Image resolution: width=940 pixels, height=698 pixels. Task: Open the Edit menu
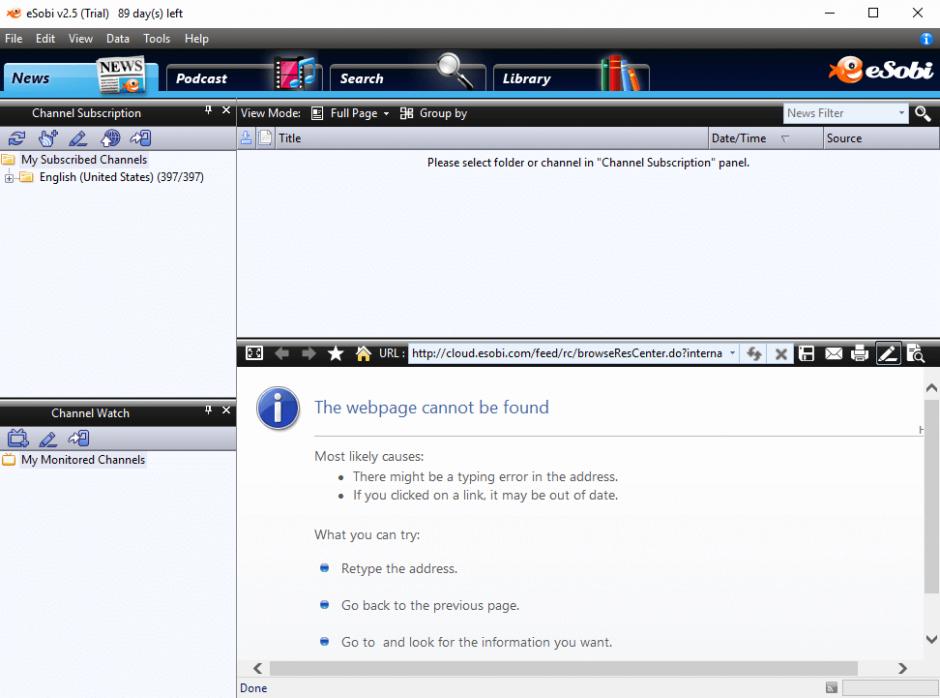(45, 39)
